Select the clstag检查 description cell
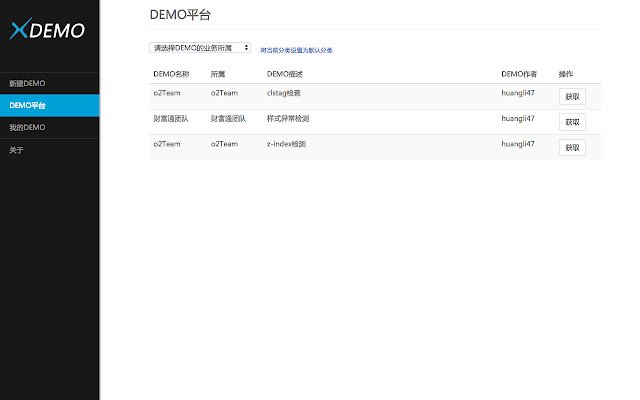 click(x=284, y=93)
